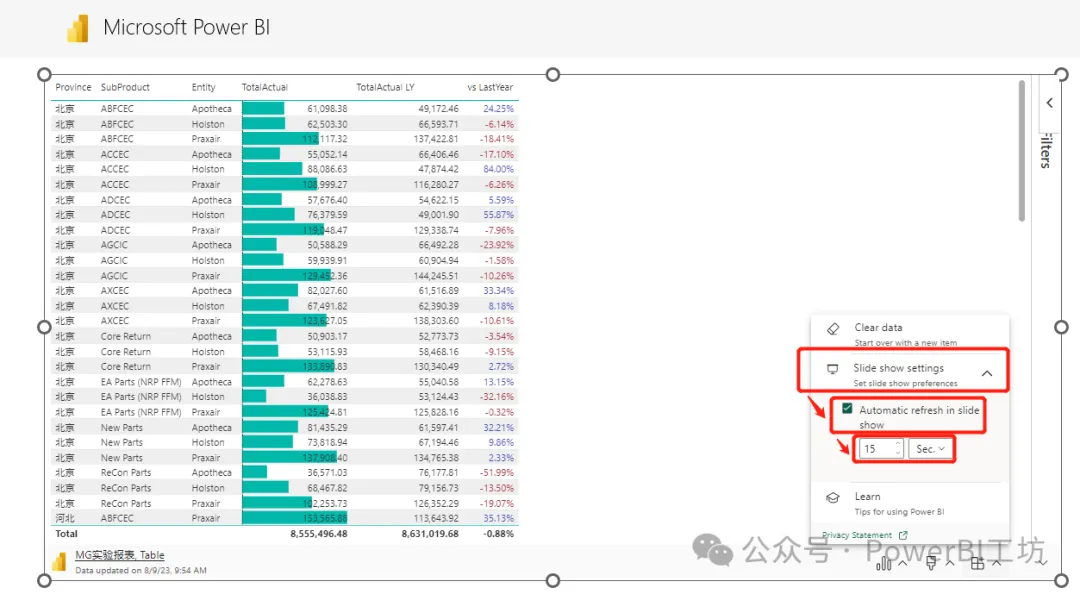The width and height of the screenshot is (1080, 594).
Task: Click the 8,631,019.68 total LY value
Action: 430,534
